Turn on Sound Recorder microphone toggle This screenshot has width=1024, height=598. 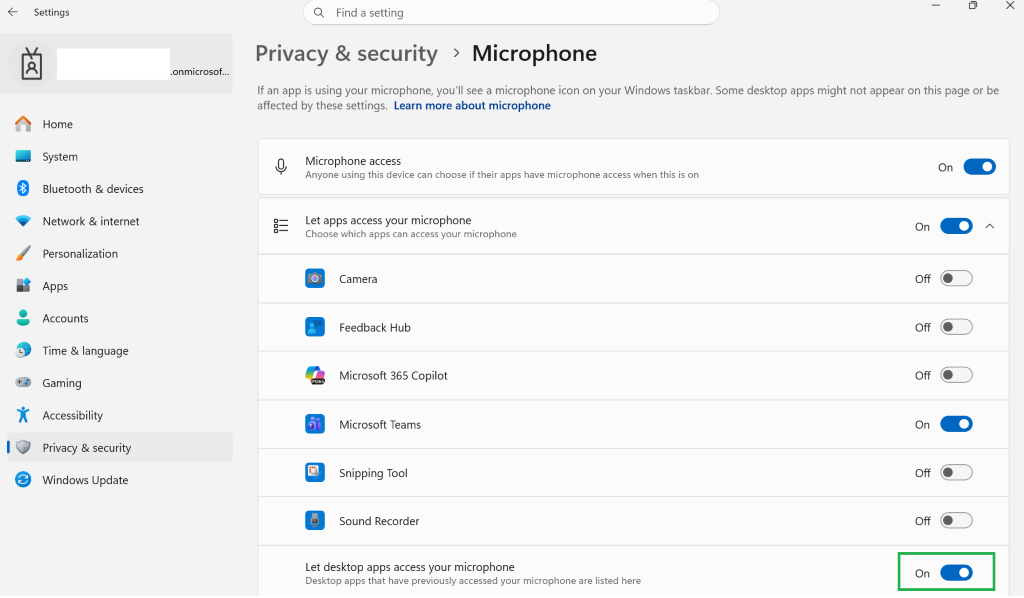coord(956,521)
